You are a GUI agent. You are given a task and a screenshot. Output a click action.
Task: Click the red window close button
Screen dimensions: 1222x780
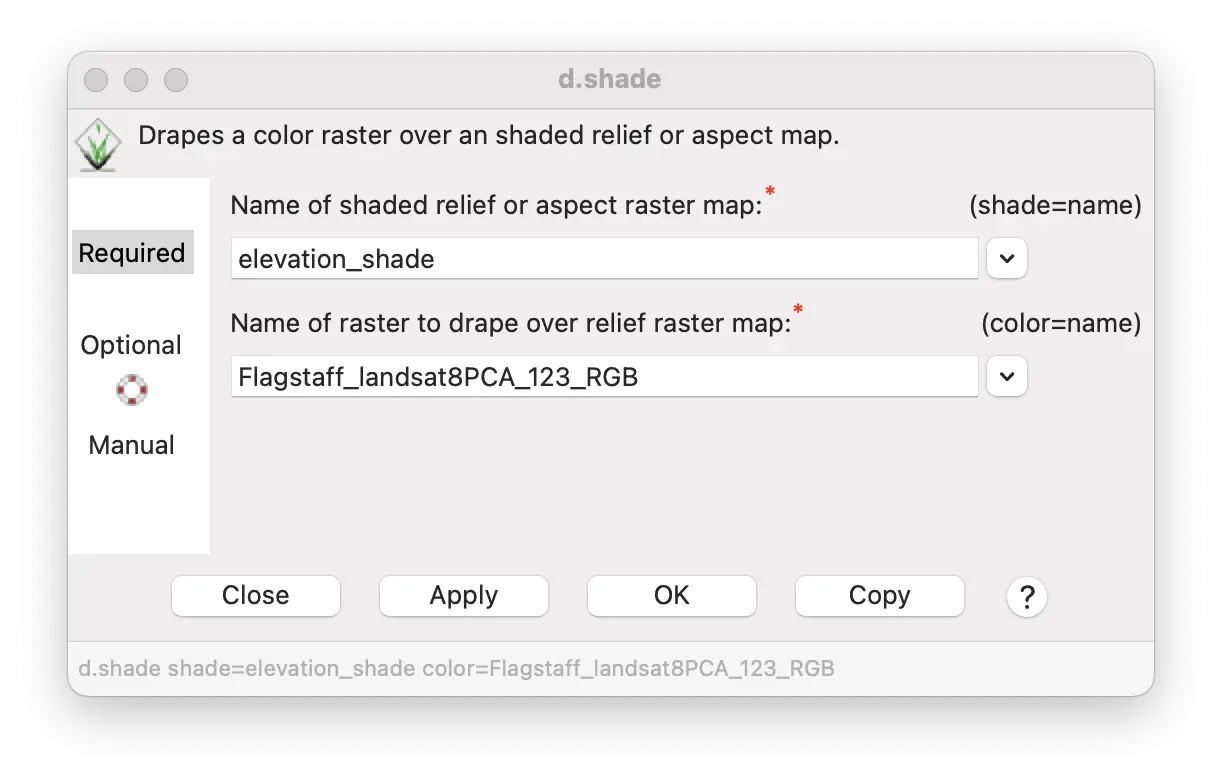click(x=96, y=80)
